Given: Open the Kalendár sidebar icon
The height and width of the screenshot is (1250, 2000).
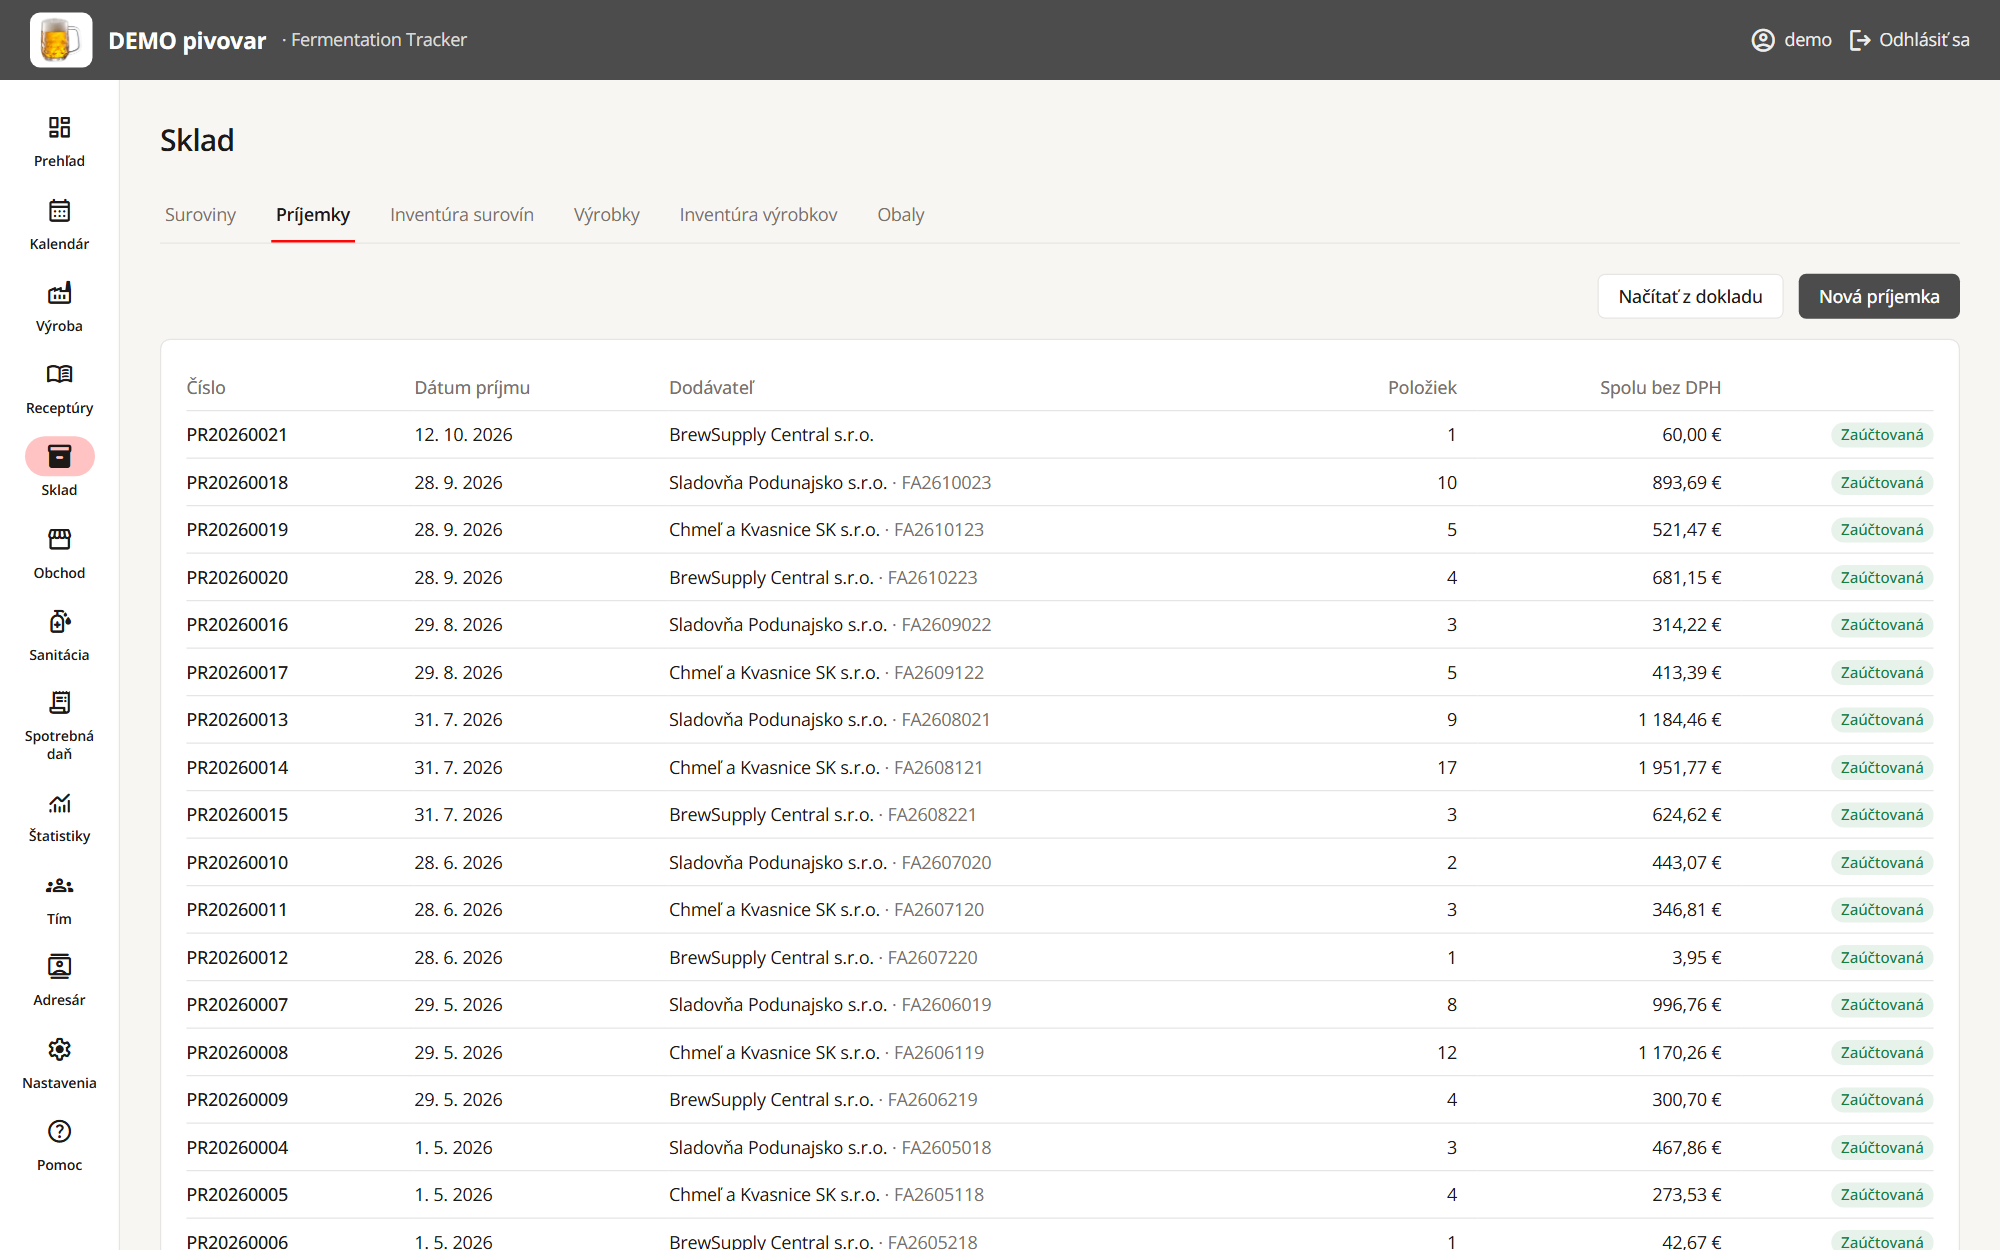Looking at the screenshot, I should tap(59, 210).
